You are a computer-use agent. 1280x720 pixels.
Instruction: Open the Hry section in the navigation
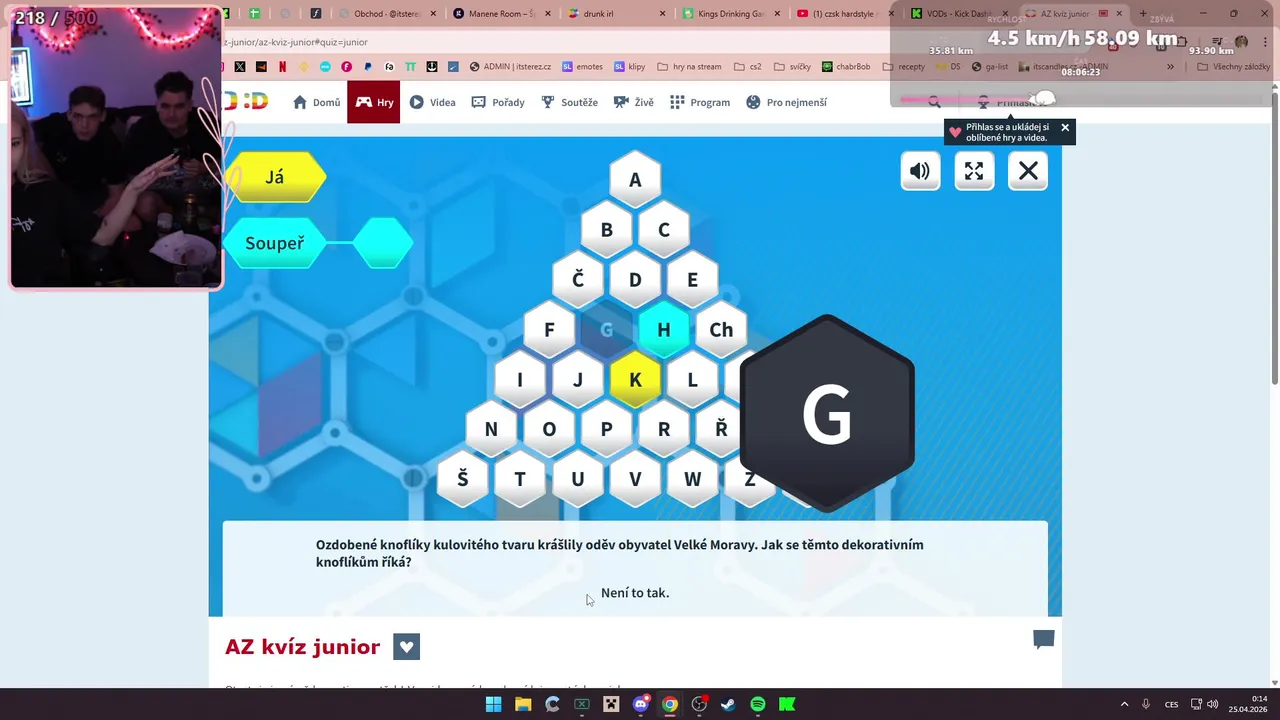374,102
